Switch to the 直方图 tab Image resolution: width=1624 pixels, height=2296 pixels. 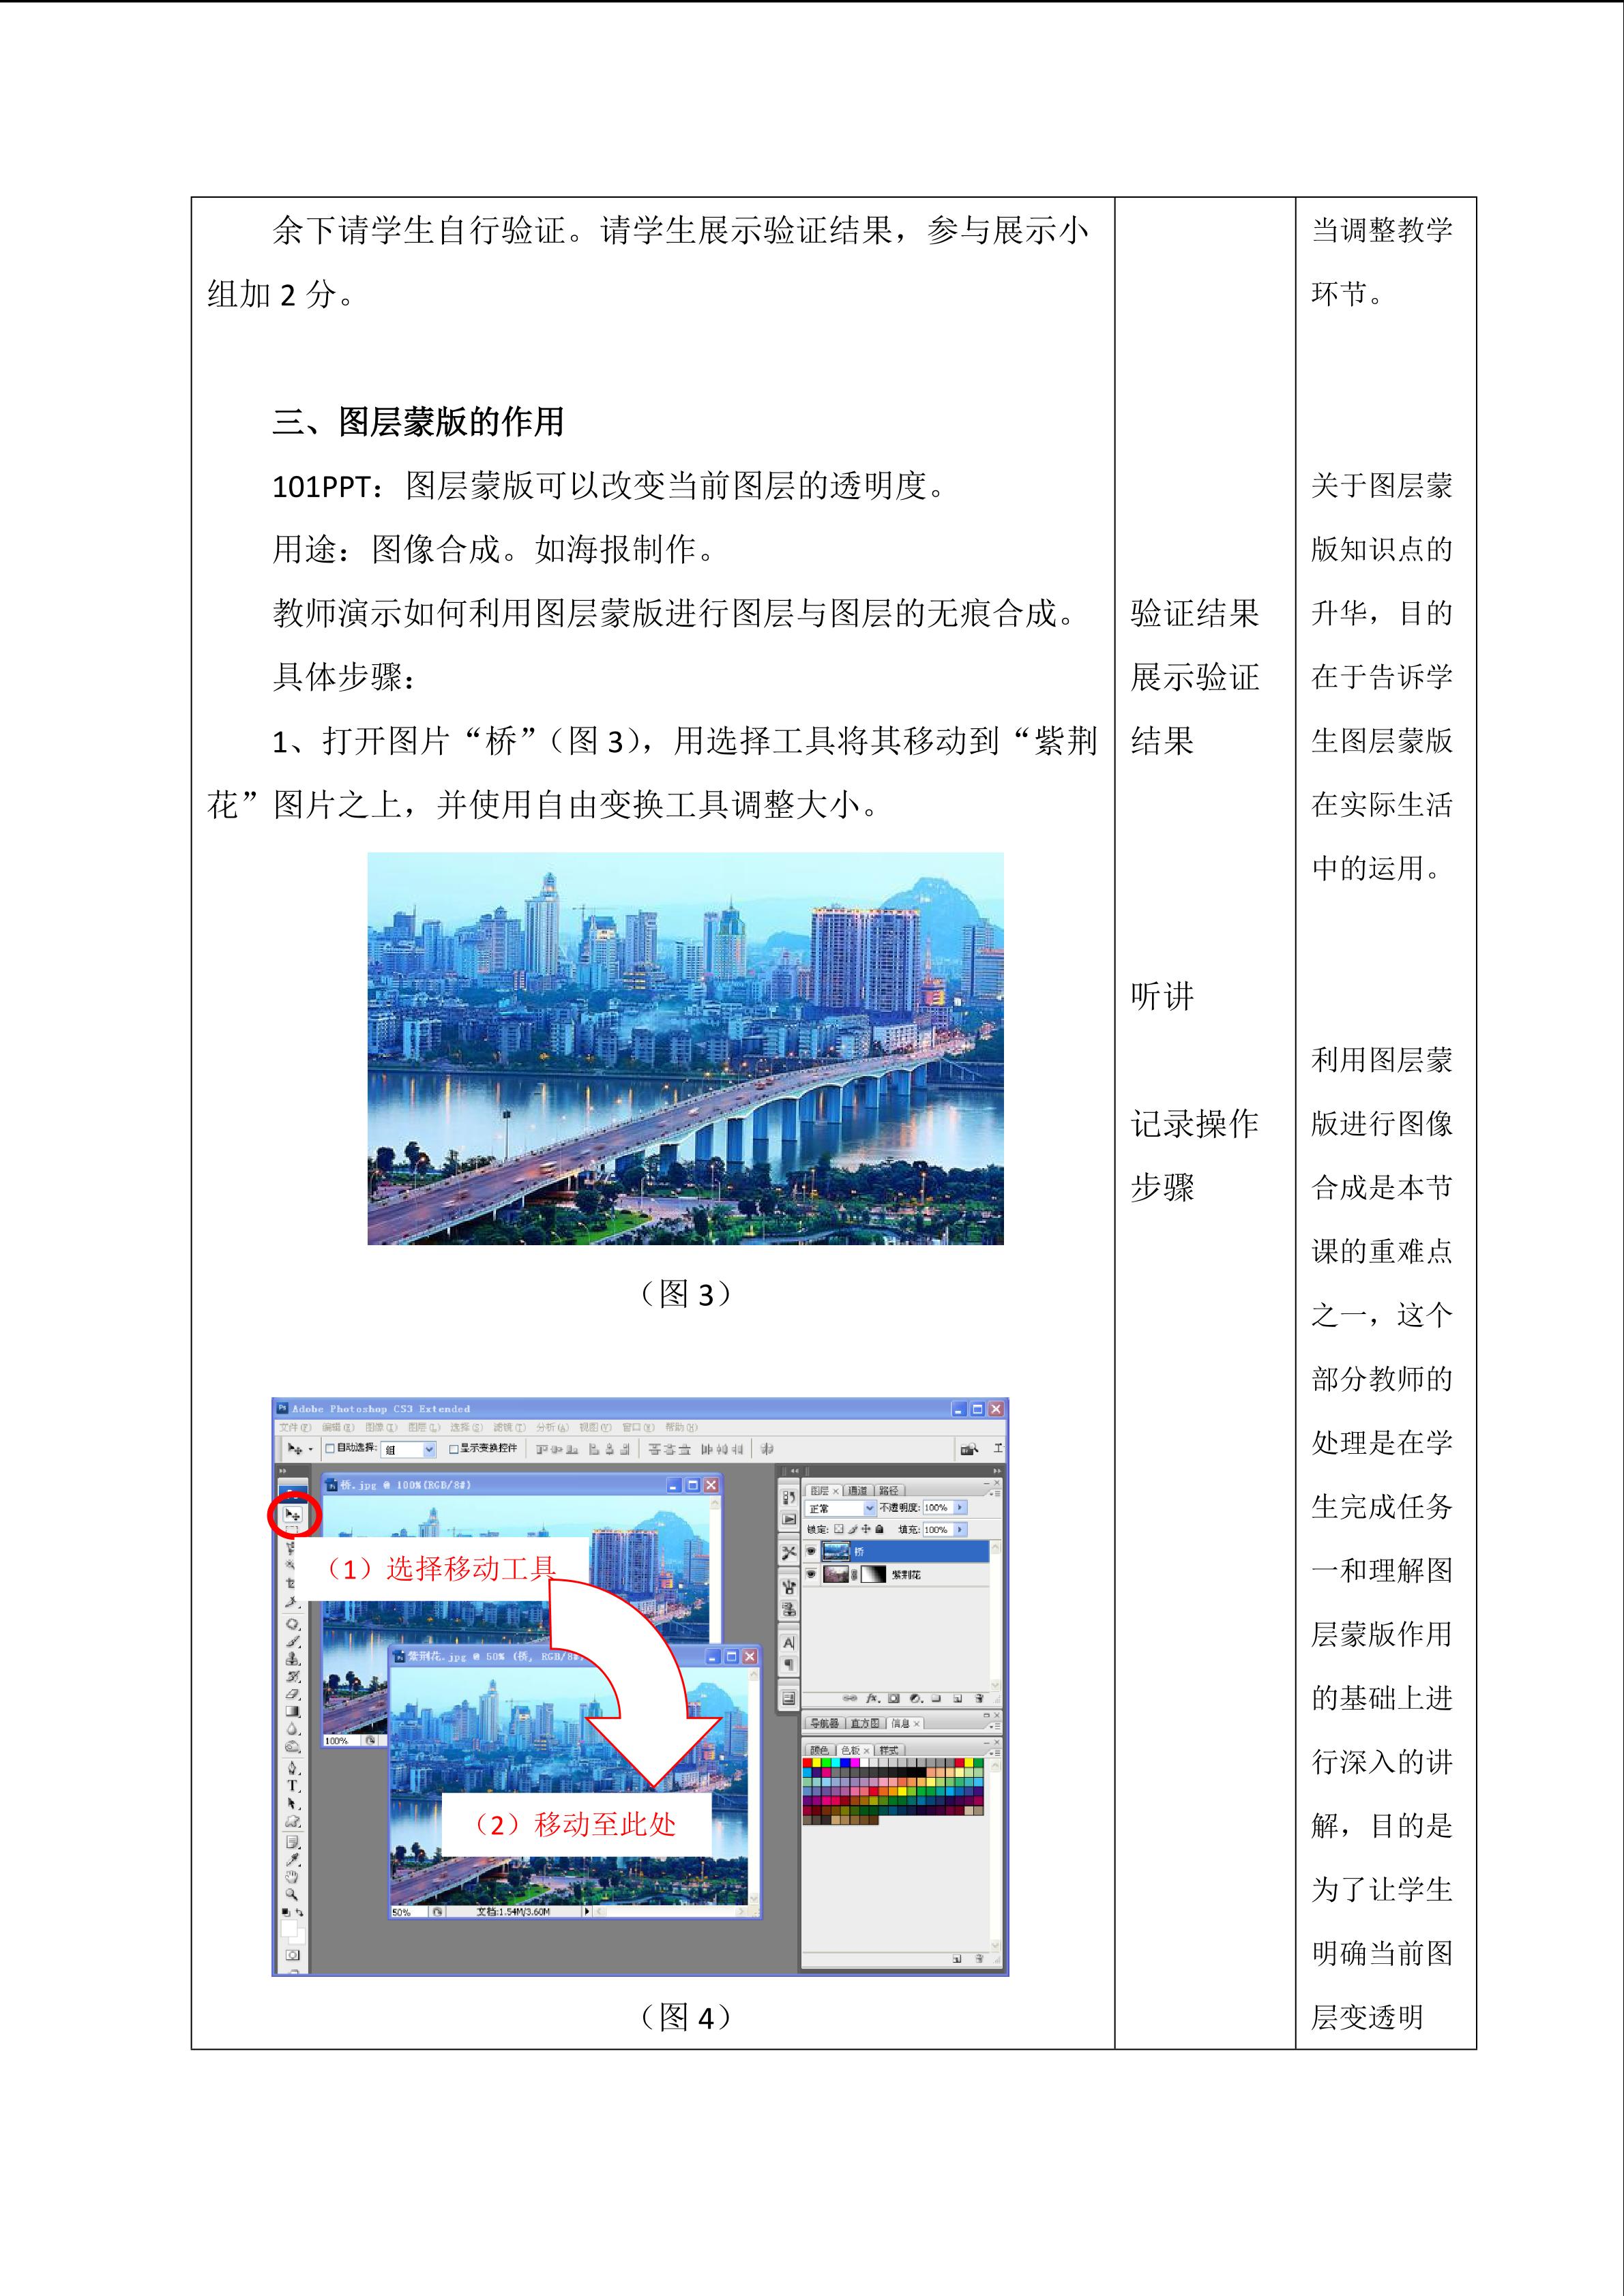tap(866, 1724)
